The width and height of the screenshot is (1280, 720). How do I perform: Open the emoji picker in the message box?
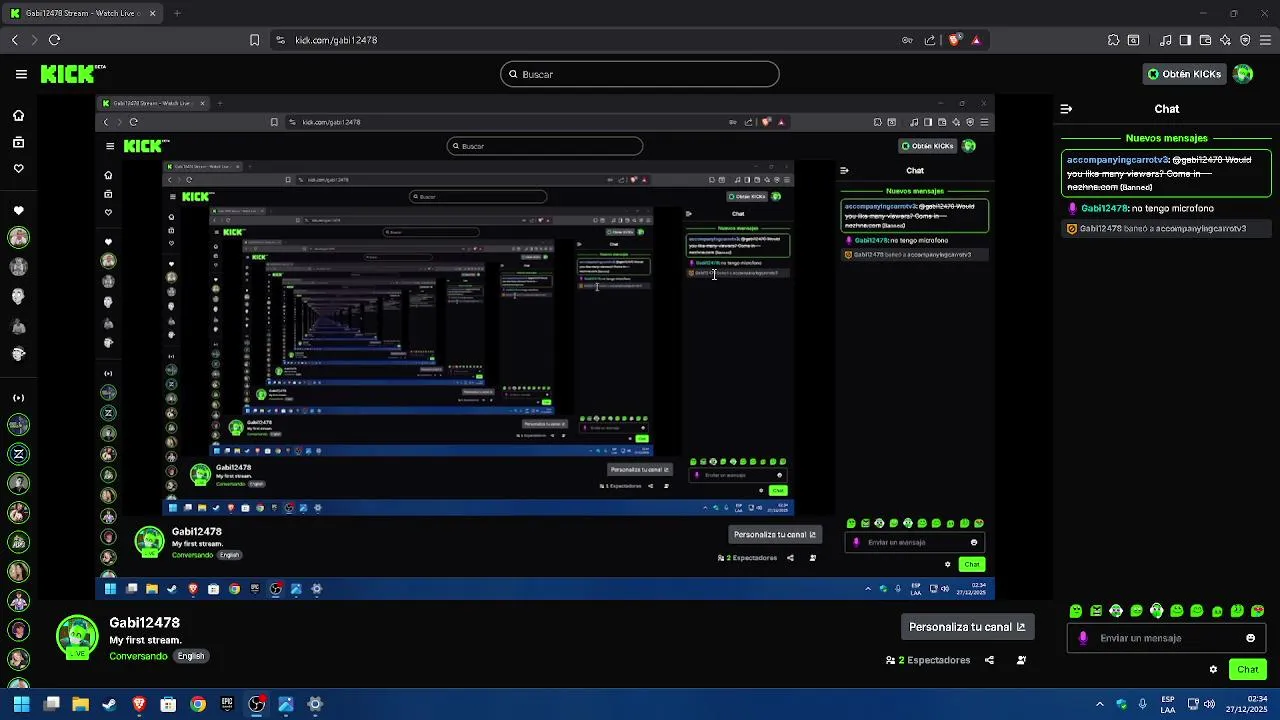point(1250,638)
